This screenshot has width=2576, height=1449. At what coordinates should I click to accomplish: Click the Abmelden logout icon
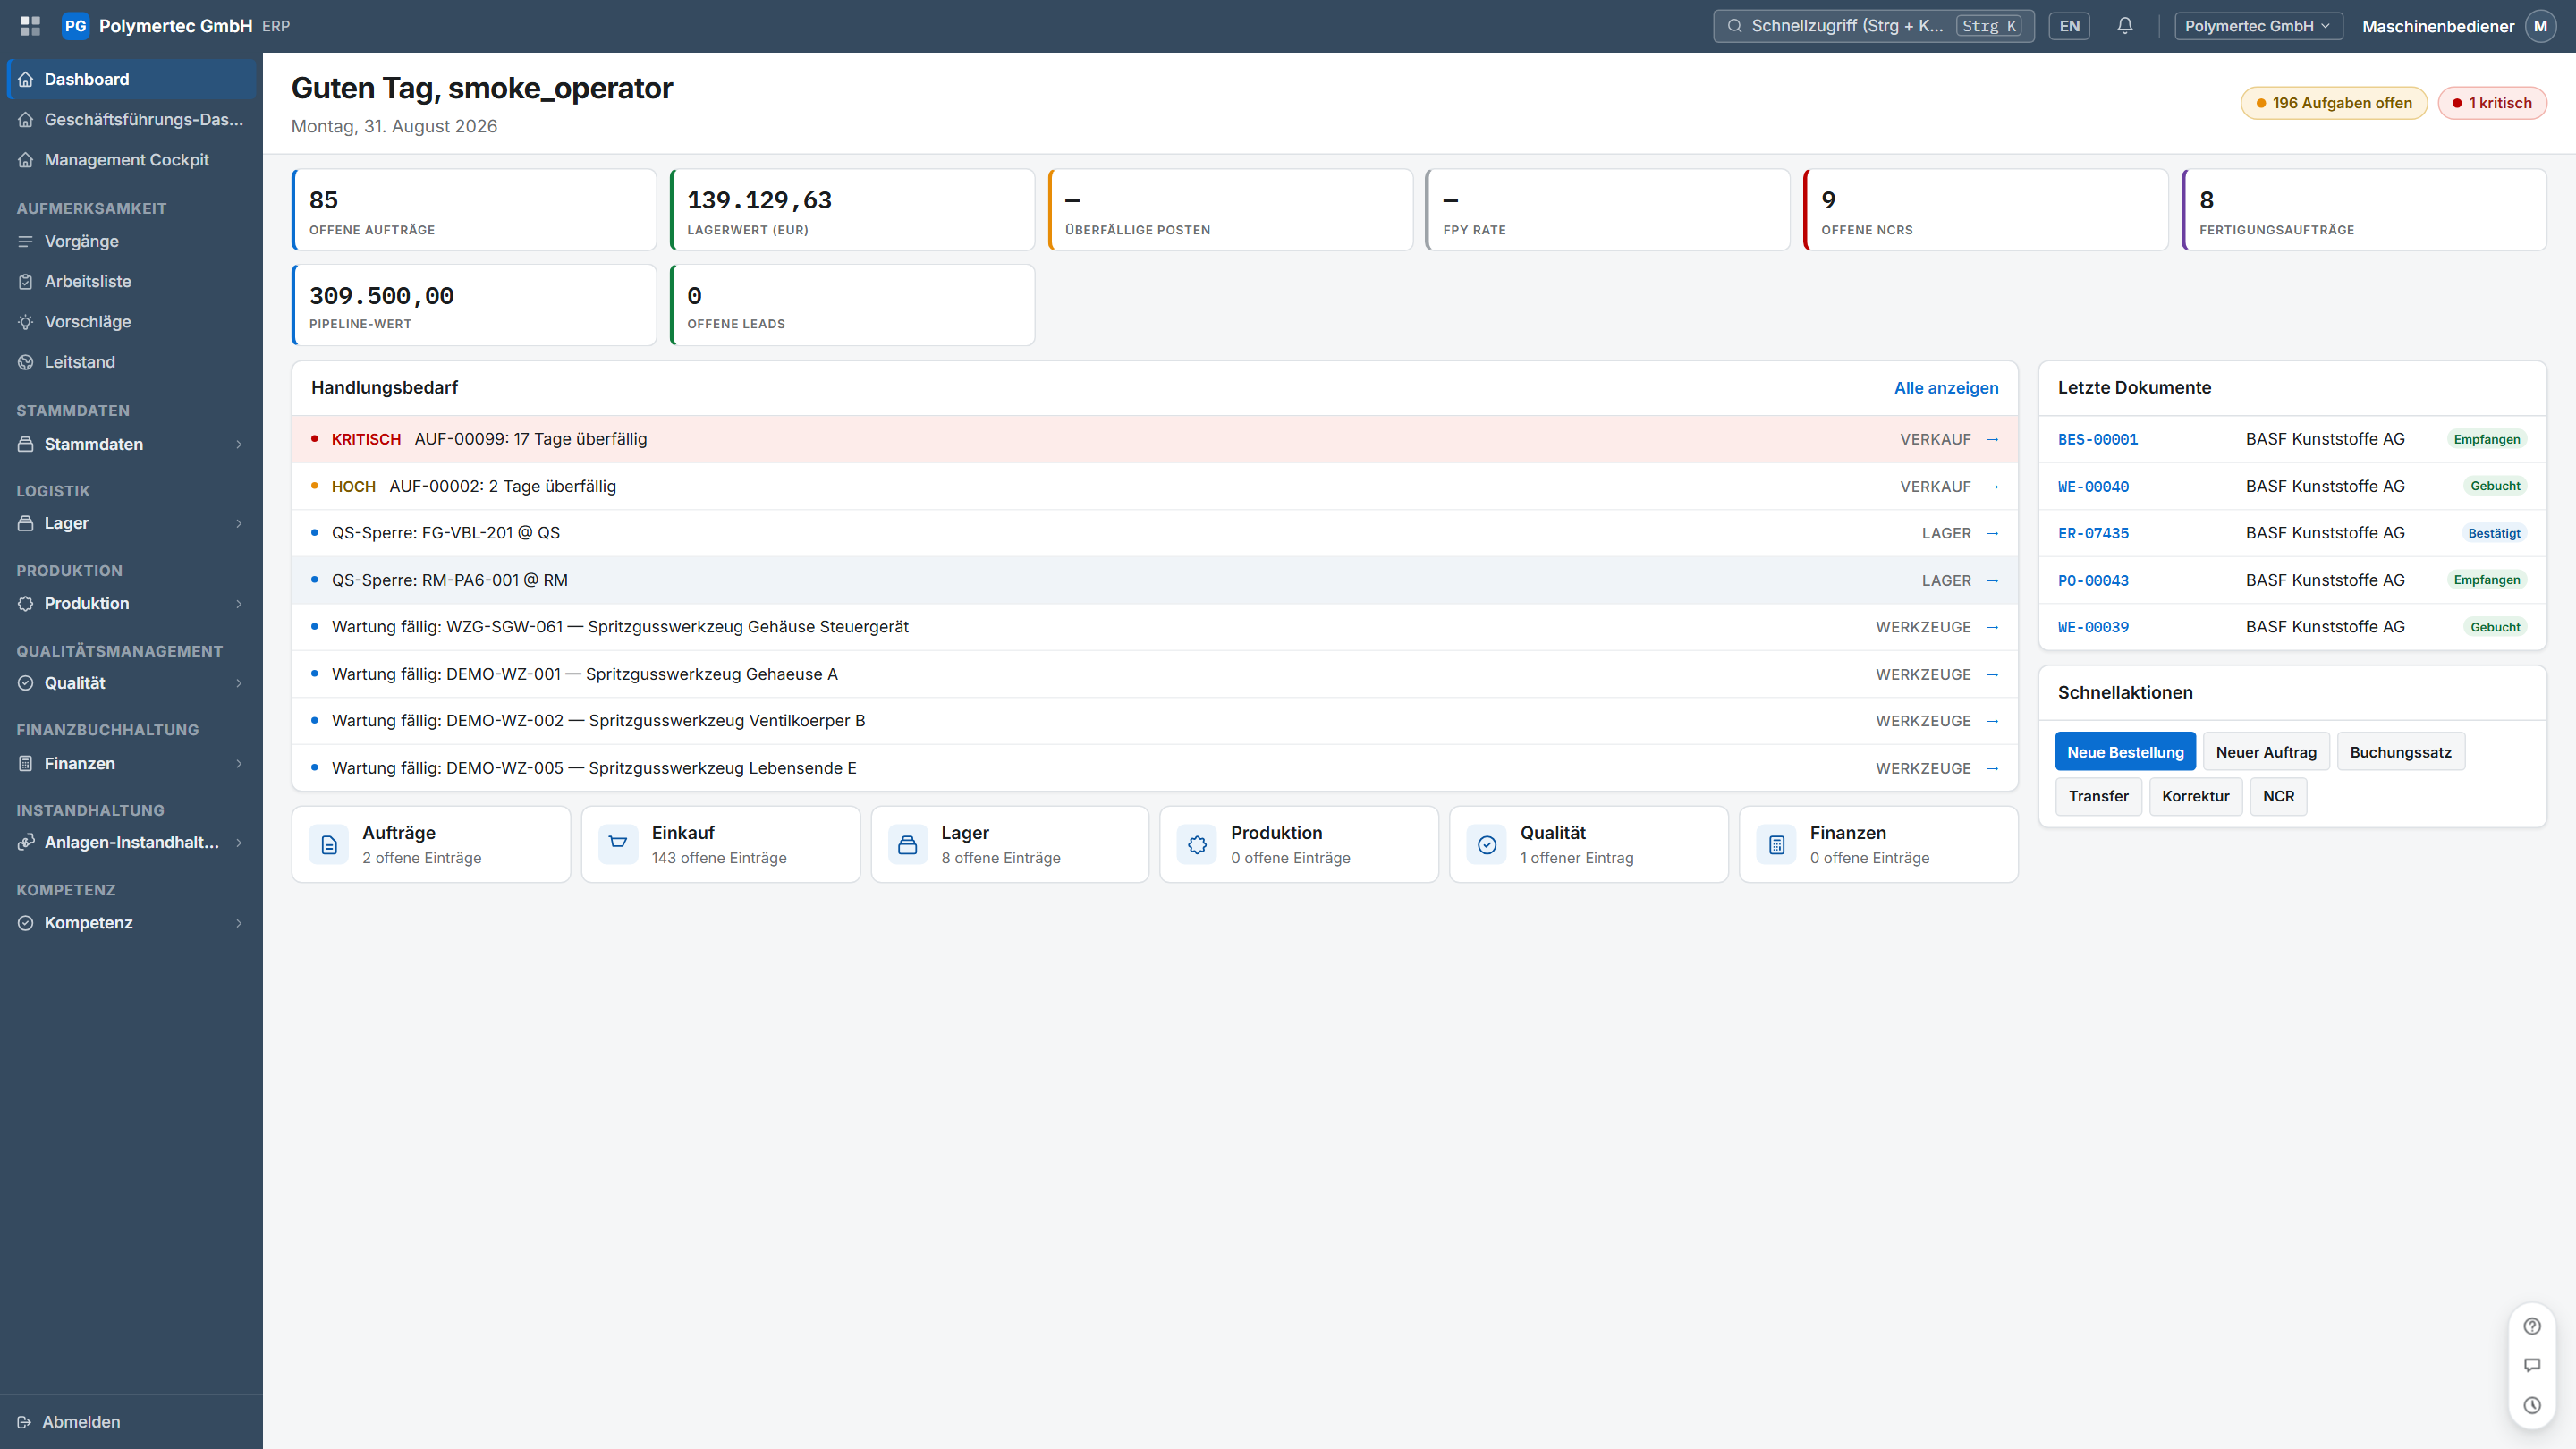25,1422
